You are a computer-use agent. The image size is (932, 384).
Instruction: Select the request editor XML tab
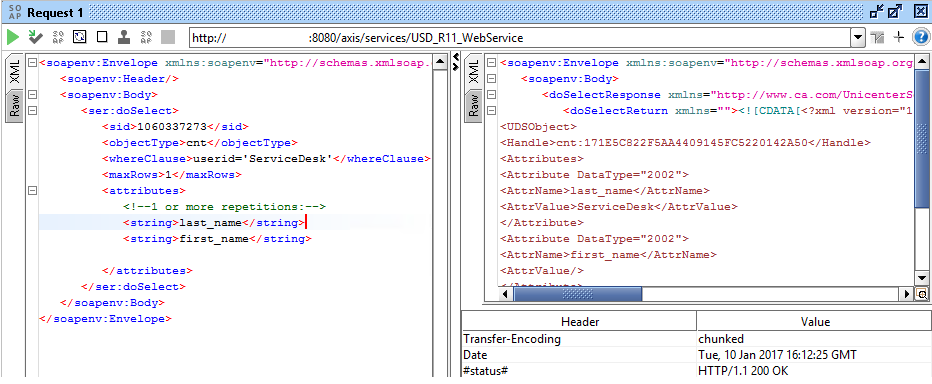pos(16,71)
